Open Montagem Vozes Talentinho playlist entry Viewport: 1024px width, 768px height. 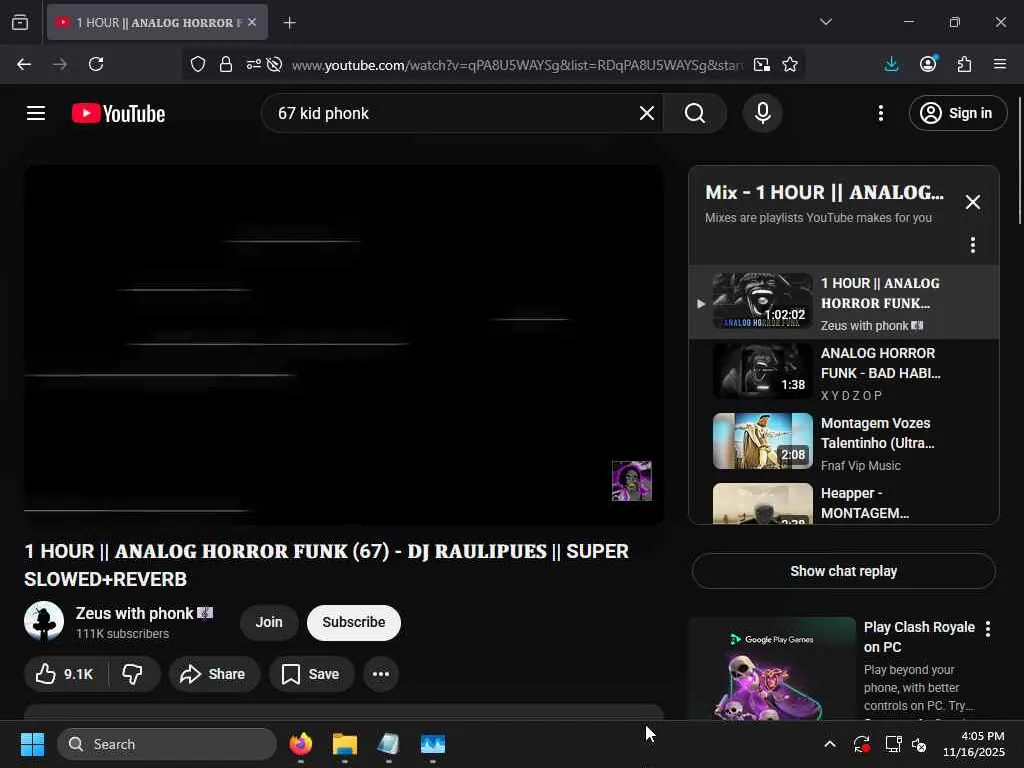844,442
